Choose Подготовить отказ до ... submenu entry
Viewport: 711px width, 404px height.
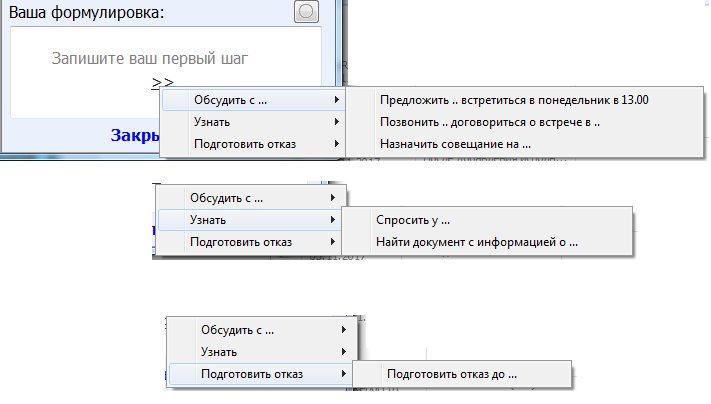(452, 374)
